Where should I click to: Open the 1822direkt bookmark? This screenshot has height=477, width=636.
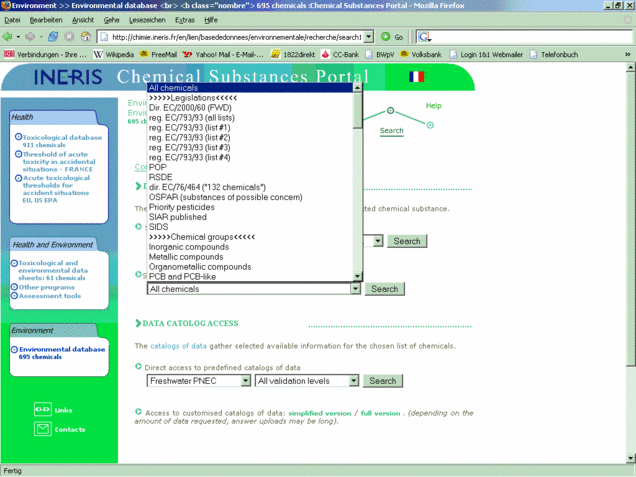tap(293, 54)
